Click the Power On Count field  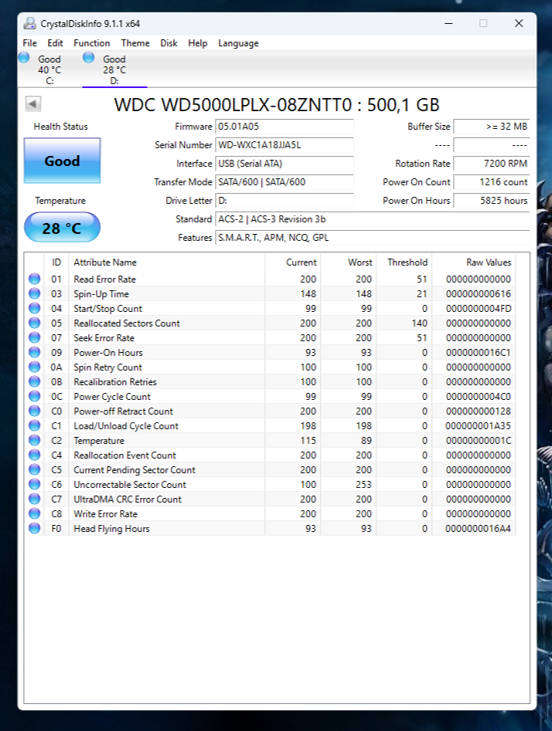(491, 182)
